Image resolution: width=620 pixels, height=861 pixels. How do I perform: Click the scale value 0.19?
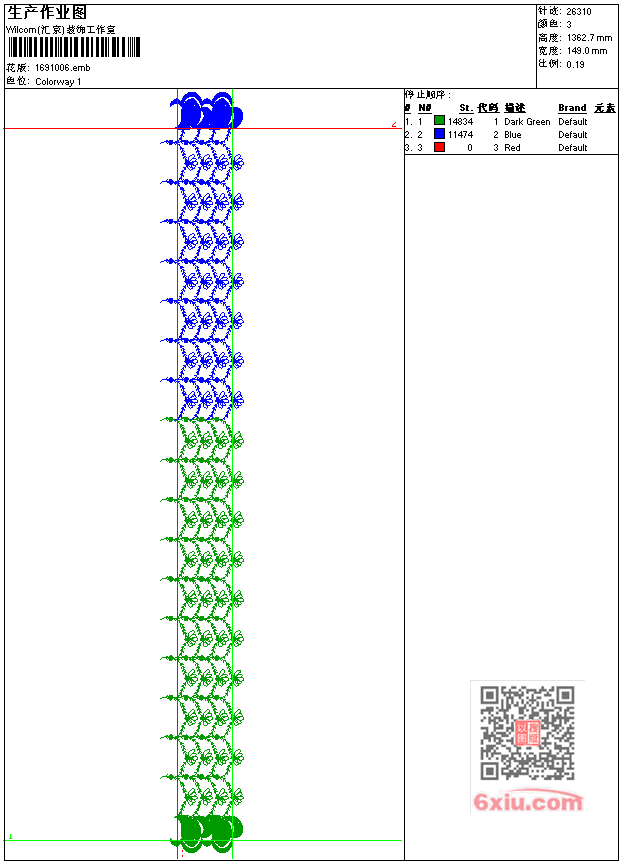[x=576, y=64]
